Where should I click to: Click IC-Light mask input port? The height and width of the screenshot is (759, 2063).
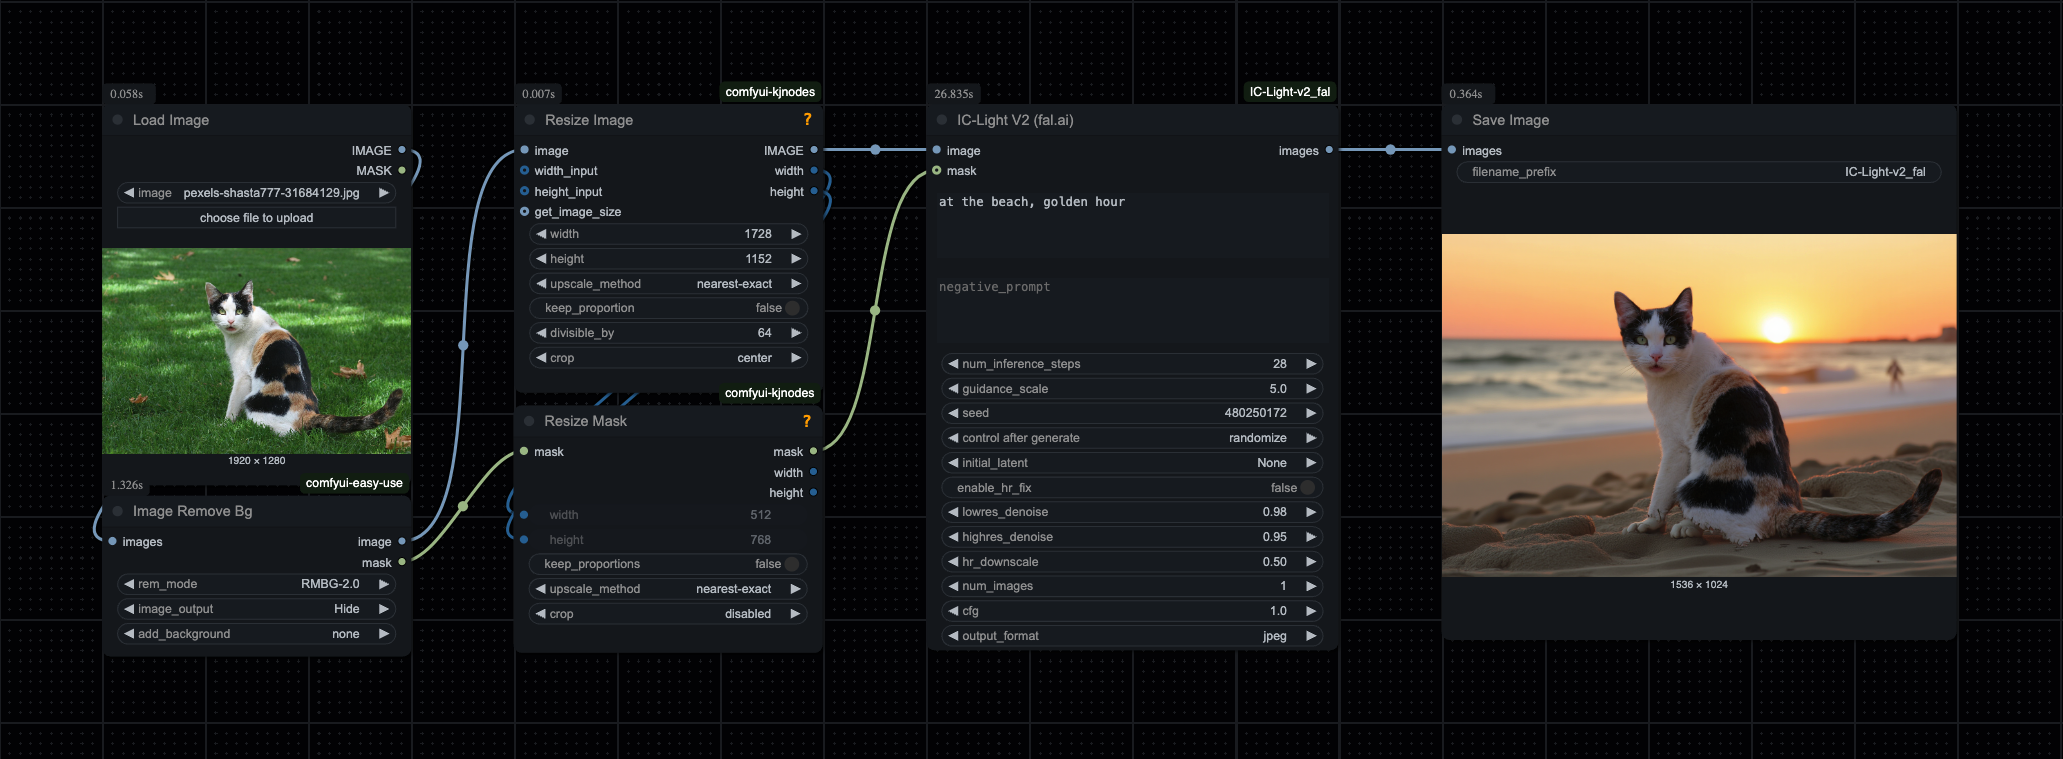click(x=937, y=171)
